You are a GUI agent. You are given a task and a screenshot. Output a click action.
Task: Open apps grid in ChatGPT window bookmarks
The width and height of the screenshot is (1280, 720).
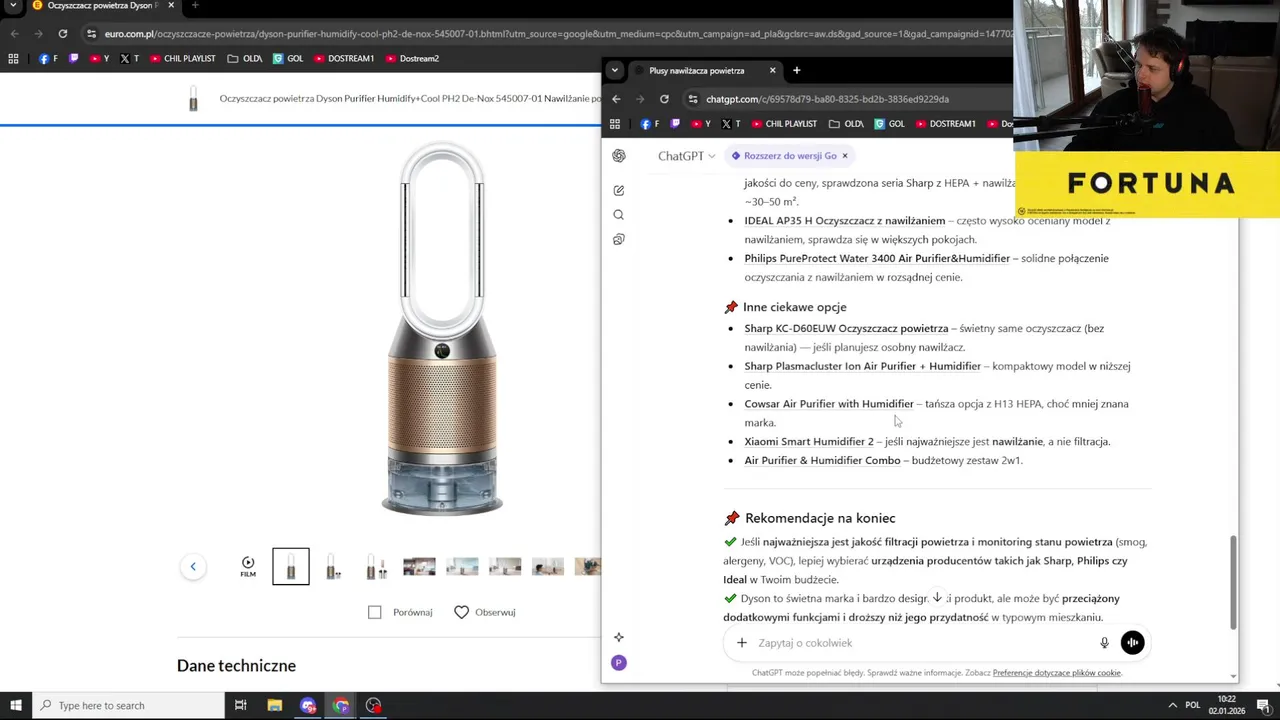click(615, 124)
